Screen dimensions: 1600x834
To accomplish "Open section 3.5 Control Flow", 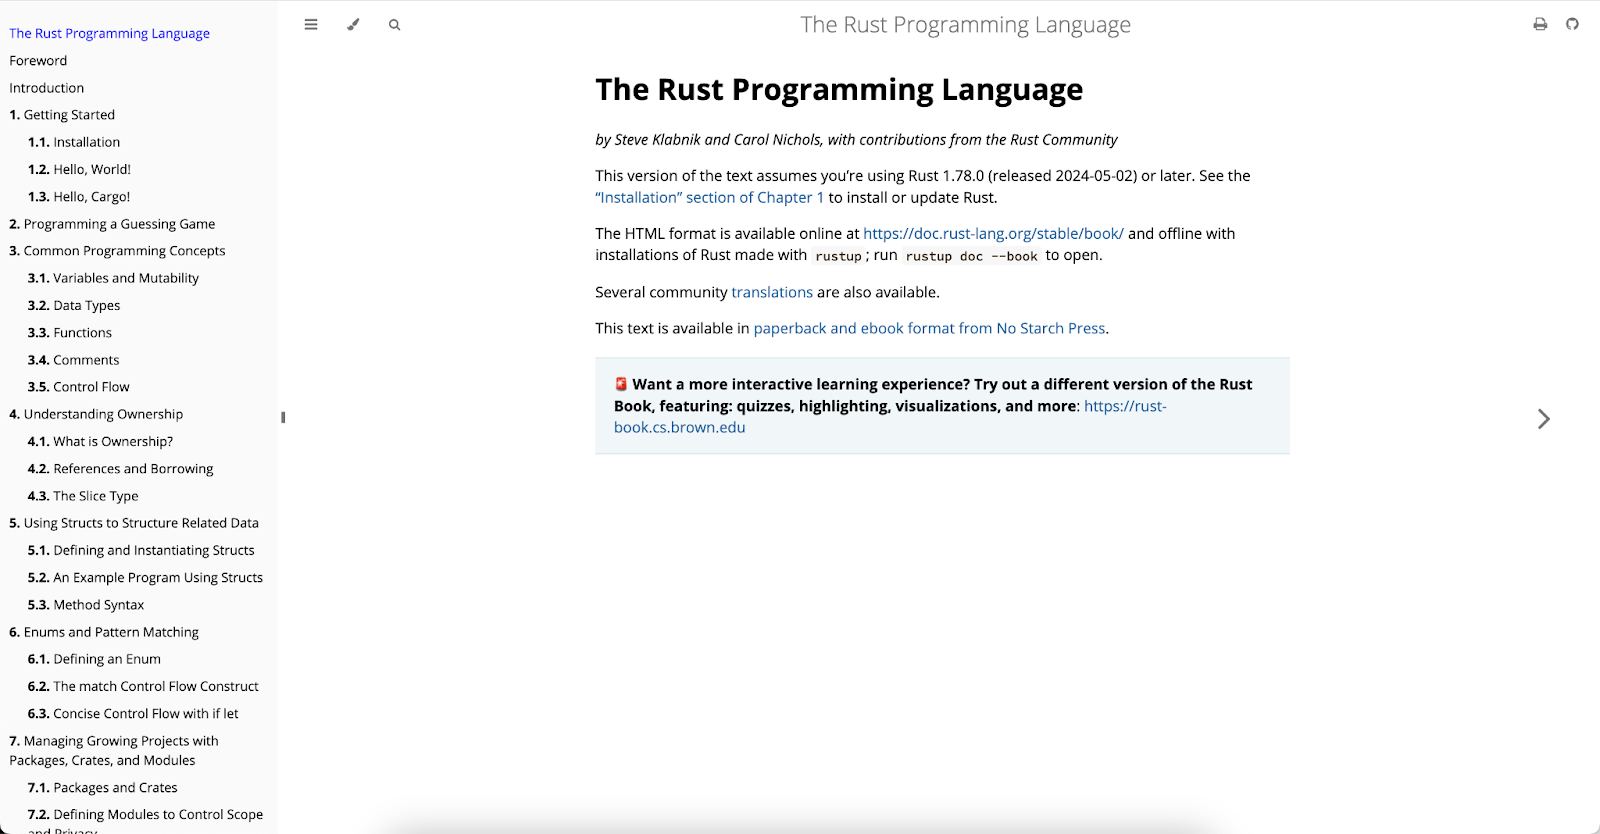I will click(x=79, y=387).
